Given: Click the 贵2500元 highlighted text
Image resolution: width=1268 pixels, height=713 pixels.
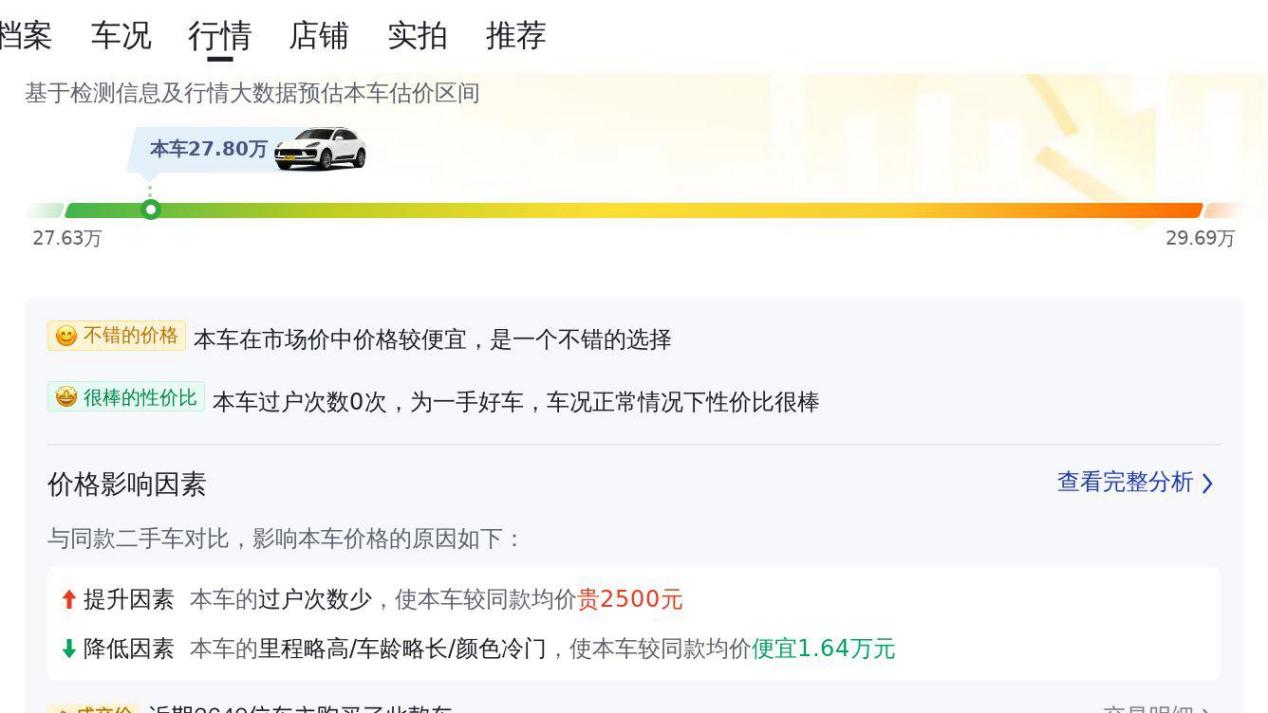Looking at the screenshot, I should 630,600.
